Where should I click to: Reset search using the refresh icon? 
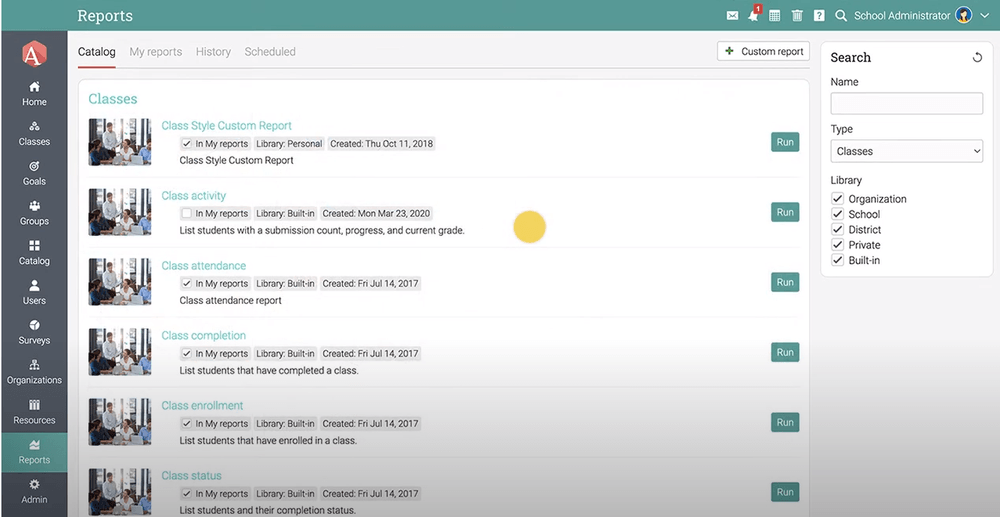[977, 58]
